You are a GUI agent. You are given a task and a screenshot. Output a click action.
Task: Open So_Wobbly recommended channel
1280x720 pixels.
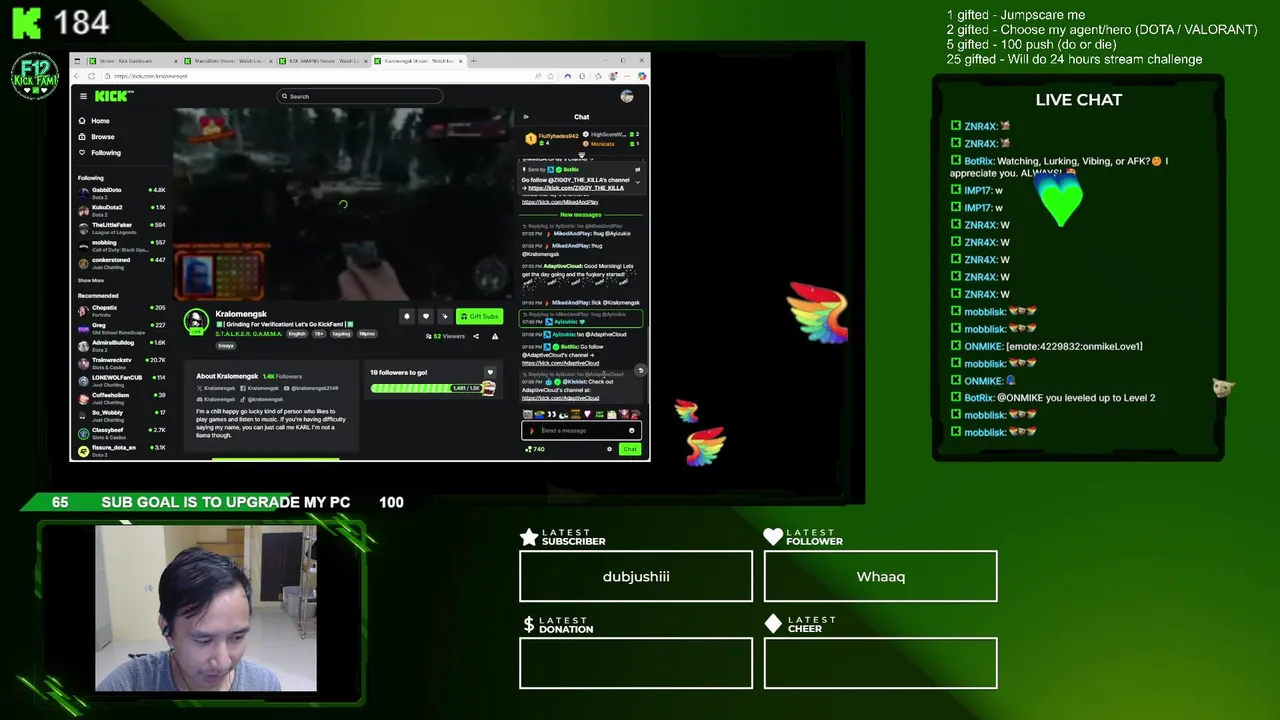tap(121, 414)
